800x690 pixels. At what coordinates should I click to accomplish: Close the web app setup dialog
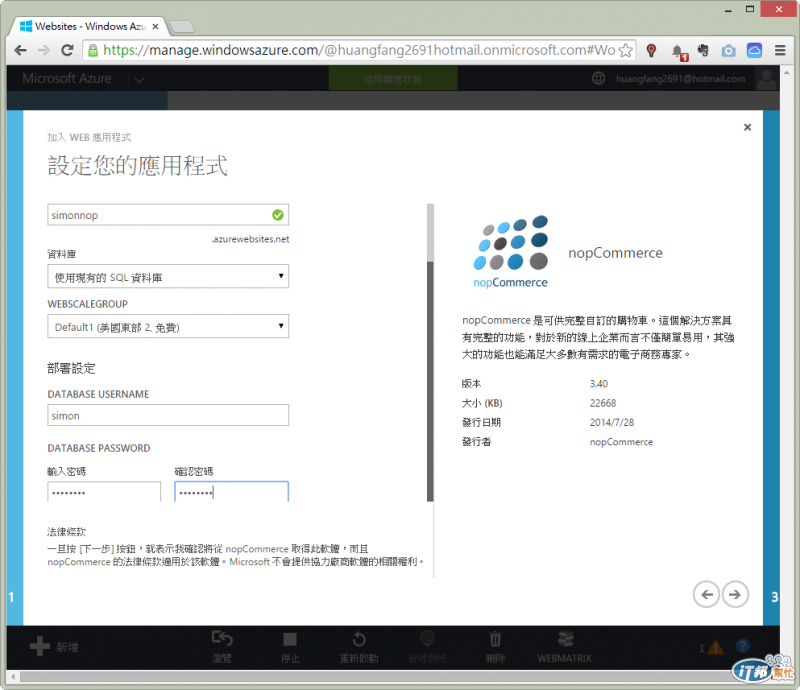[x=747, y=127]
